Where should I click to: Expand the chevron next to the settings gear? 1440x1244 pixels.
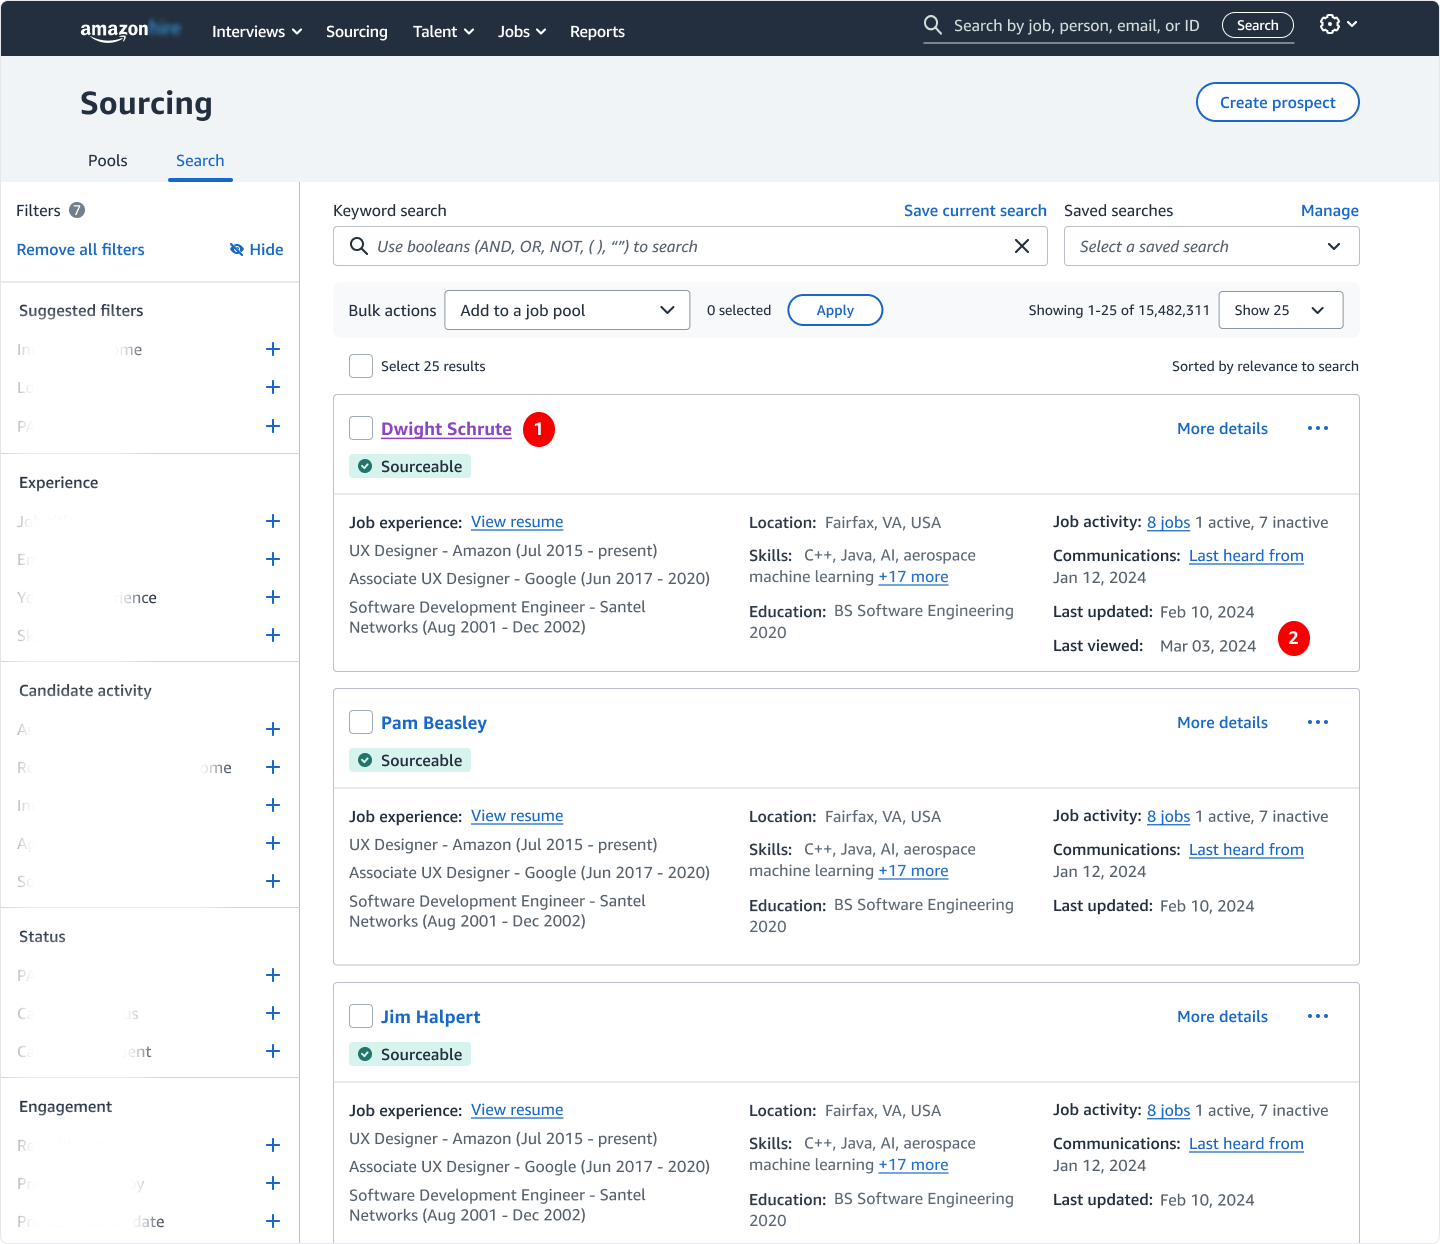click(x=1352, y=24)
